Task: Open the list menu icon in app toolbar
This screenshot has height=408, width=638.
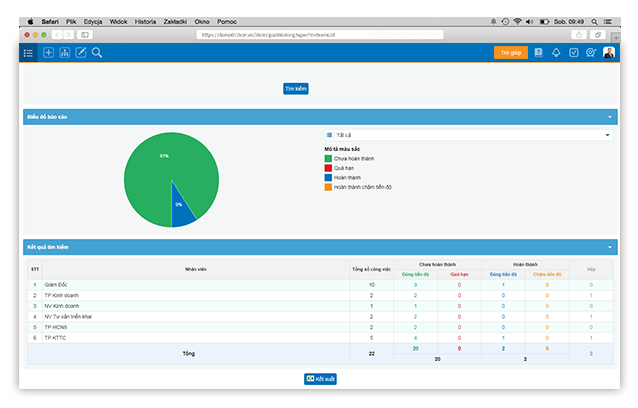Action: pyautogui.click(x=28, y=53)
